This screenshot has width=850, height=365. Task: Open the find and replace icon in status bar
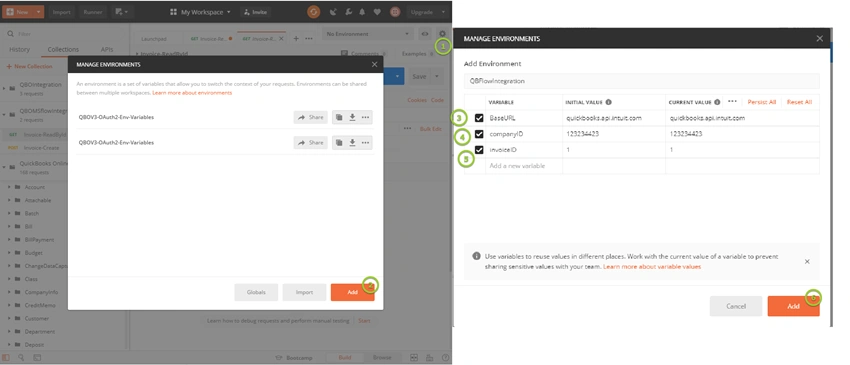[21, 358]
